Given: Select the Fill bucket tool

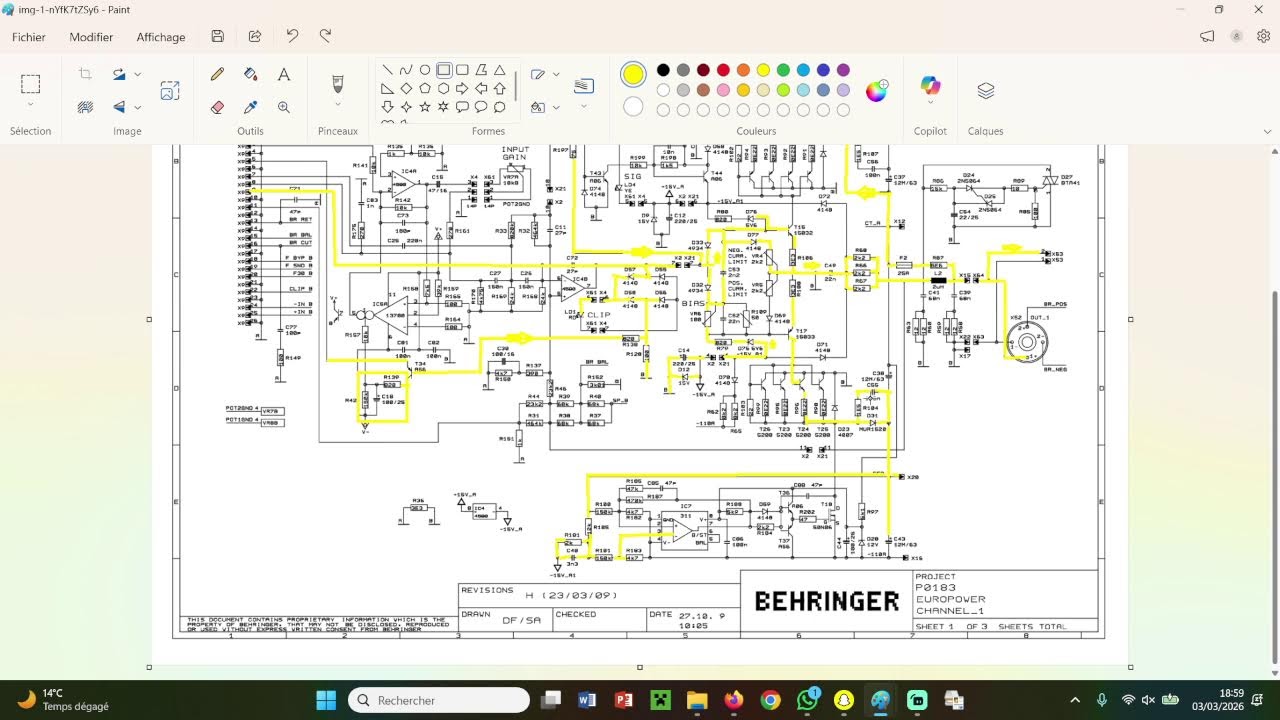Looking at the screenshot, I should (251, 75).
